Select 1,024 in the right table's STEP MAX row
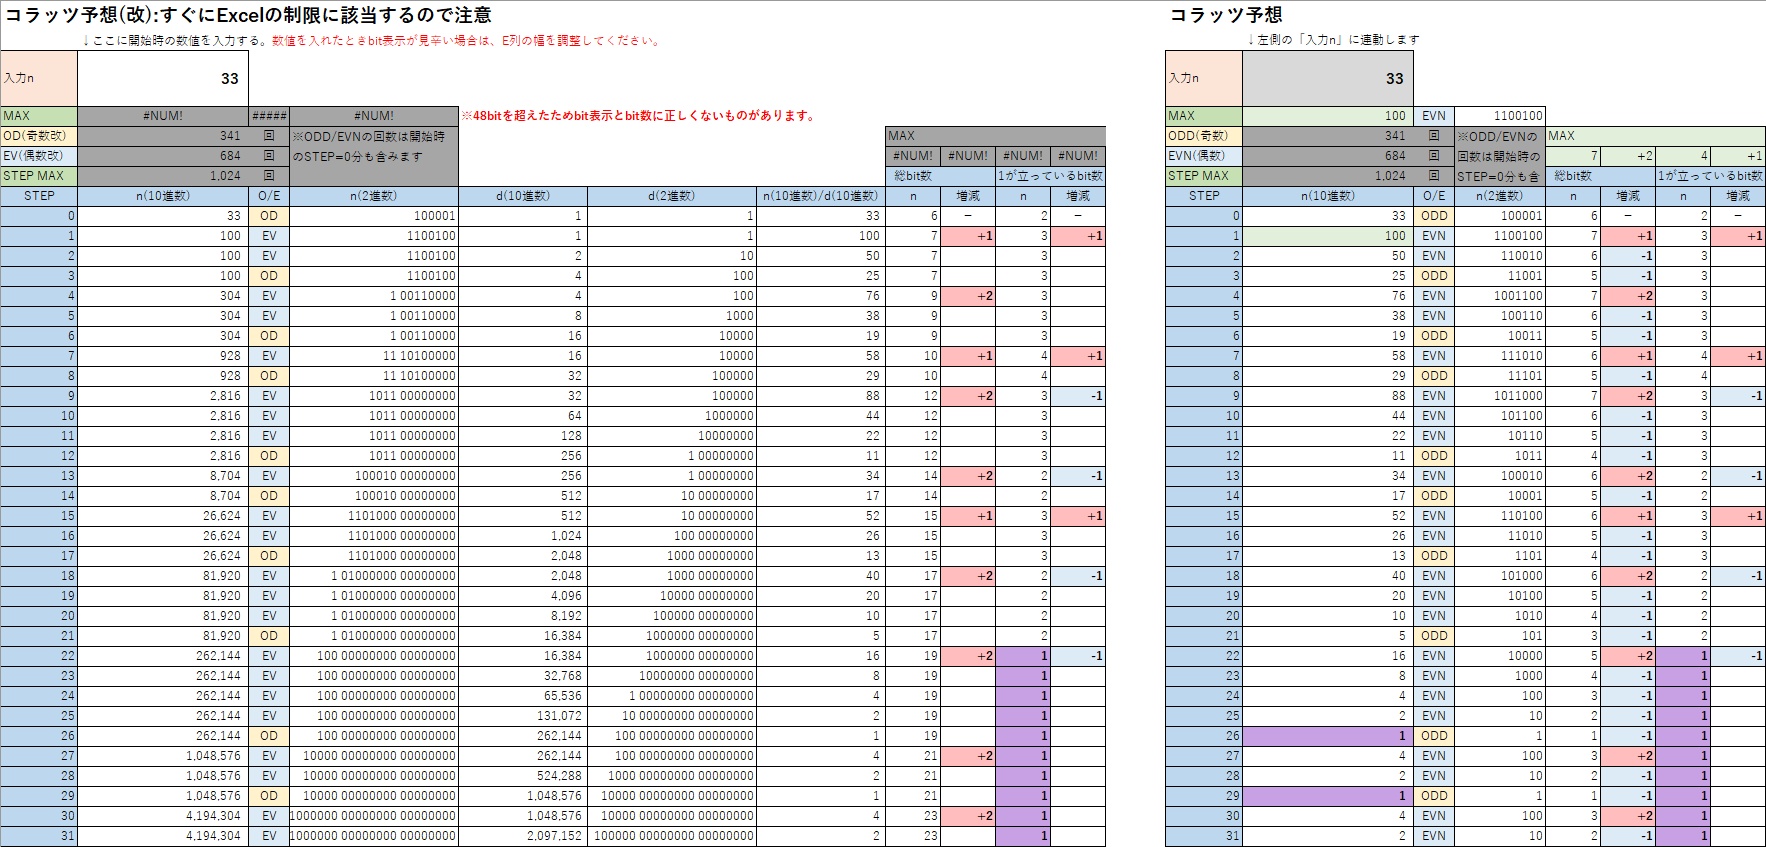This screenshot has width=1766, height=847. [1328, 176]
